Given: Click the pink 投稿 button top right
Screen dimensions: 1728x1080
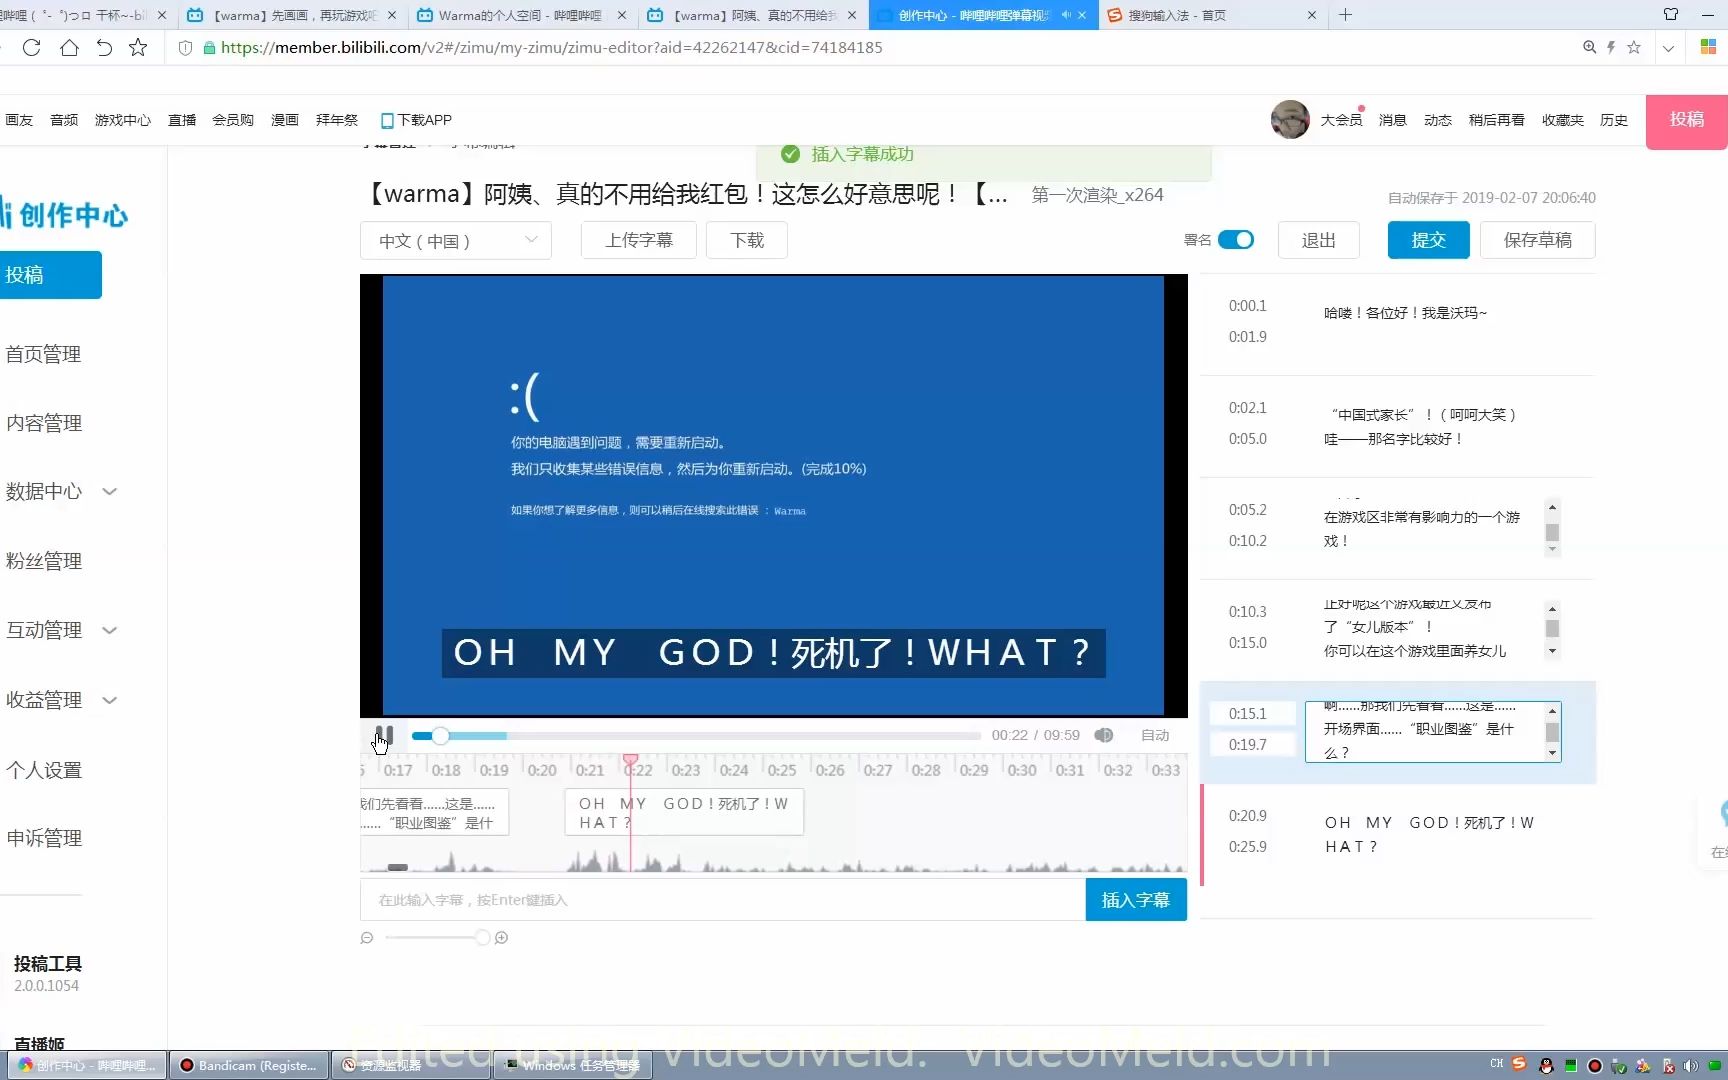Looking at the screenshot, I should pyautogui.click(x=1687, y=121).
